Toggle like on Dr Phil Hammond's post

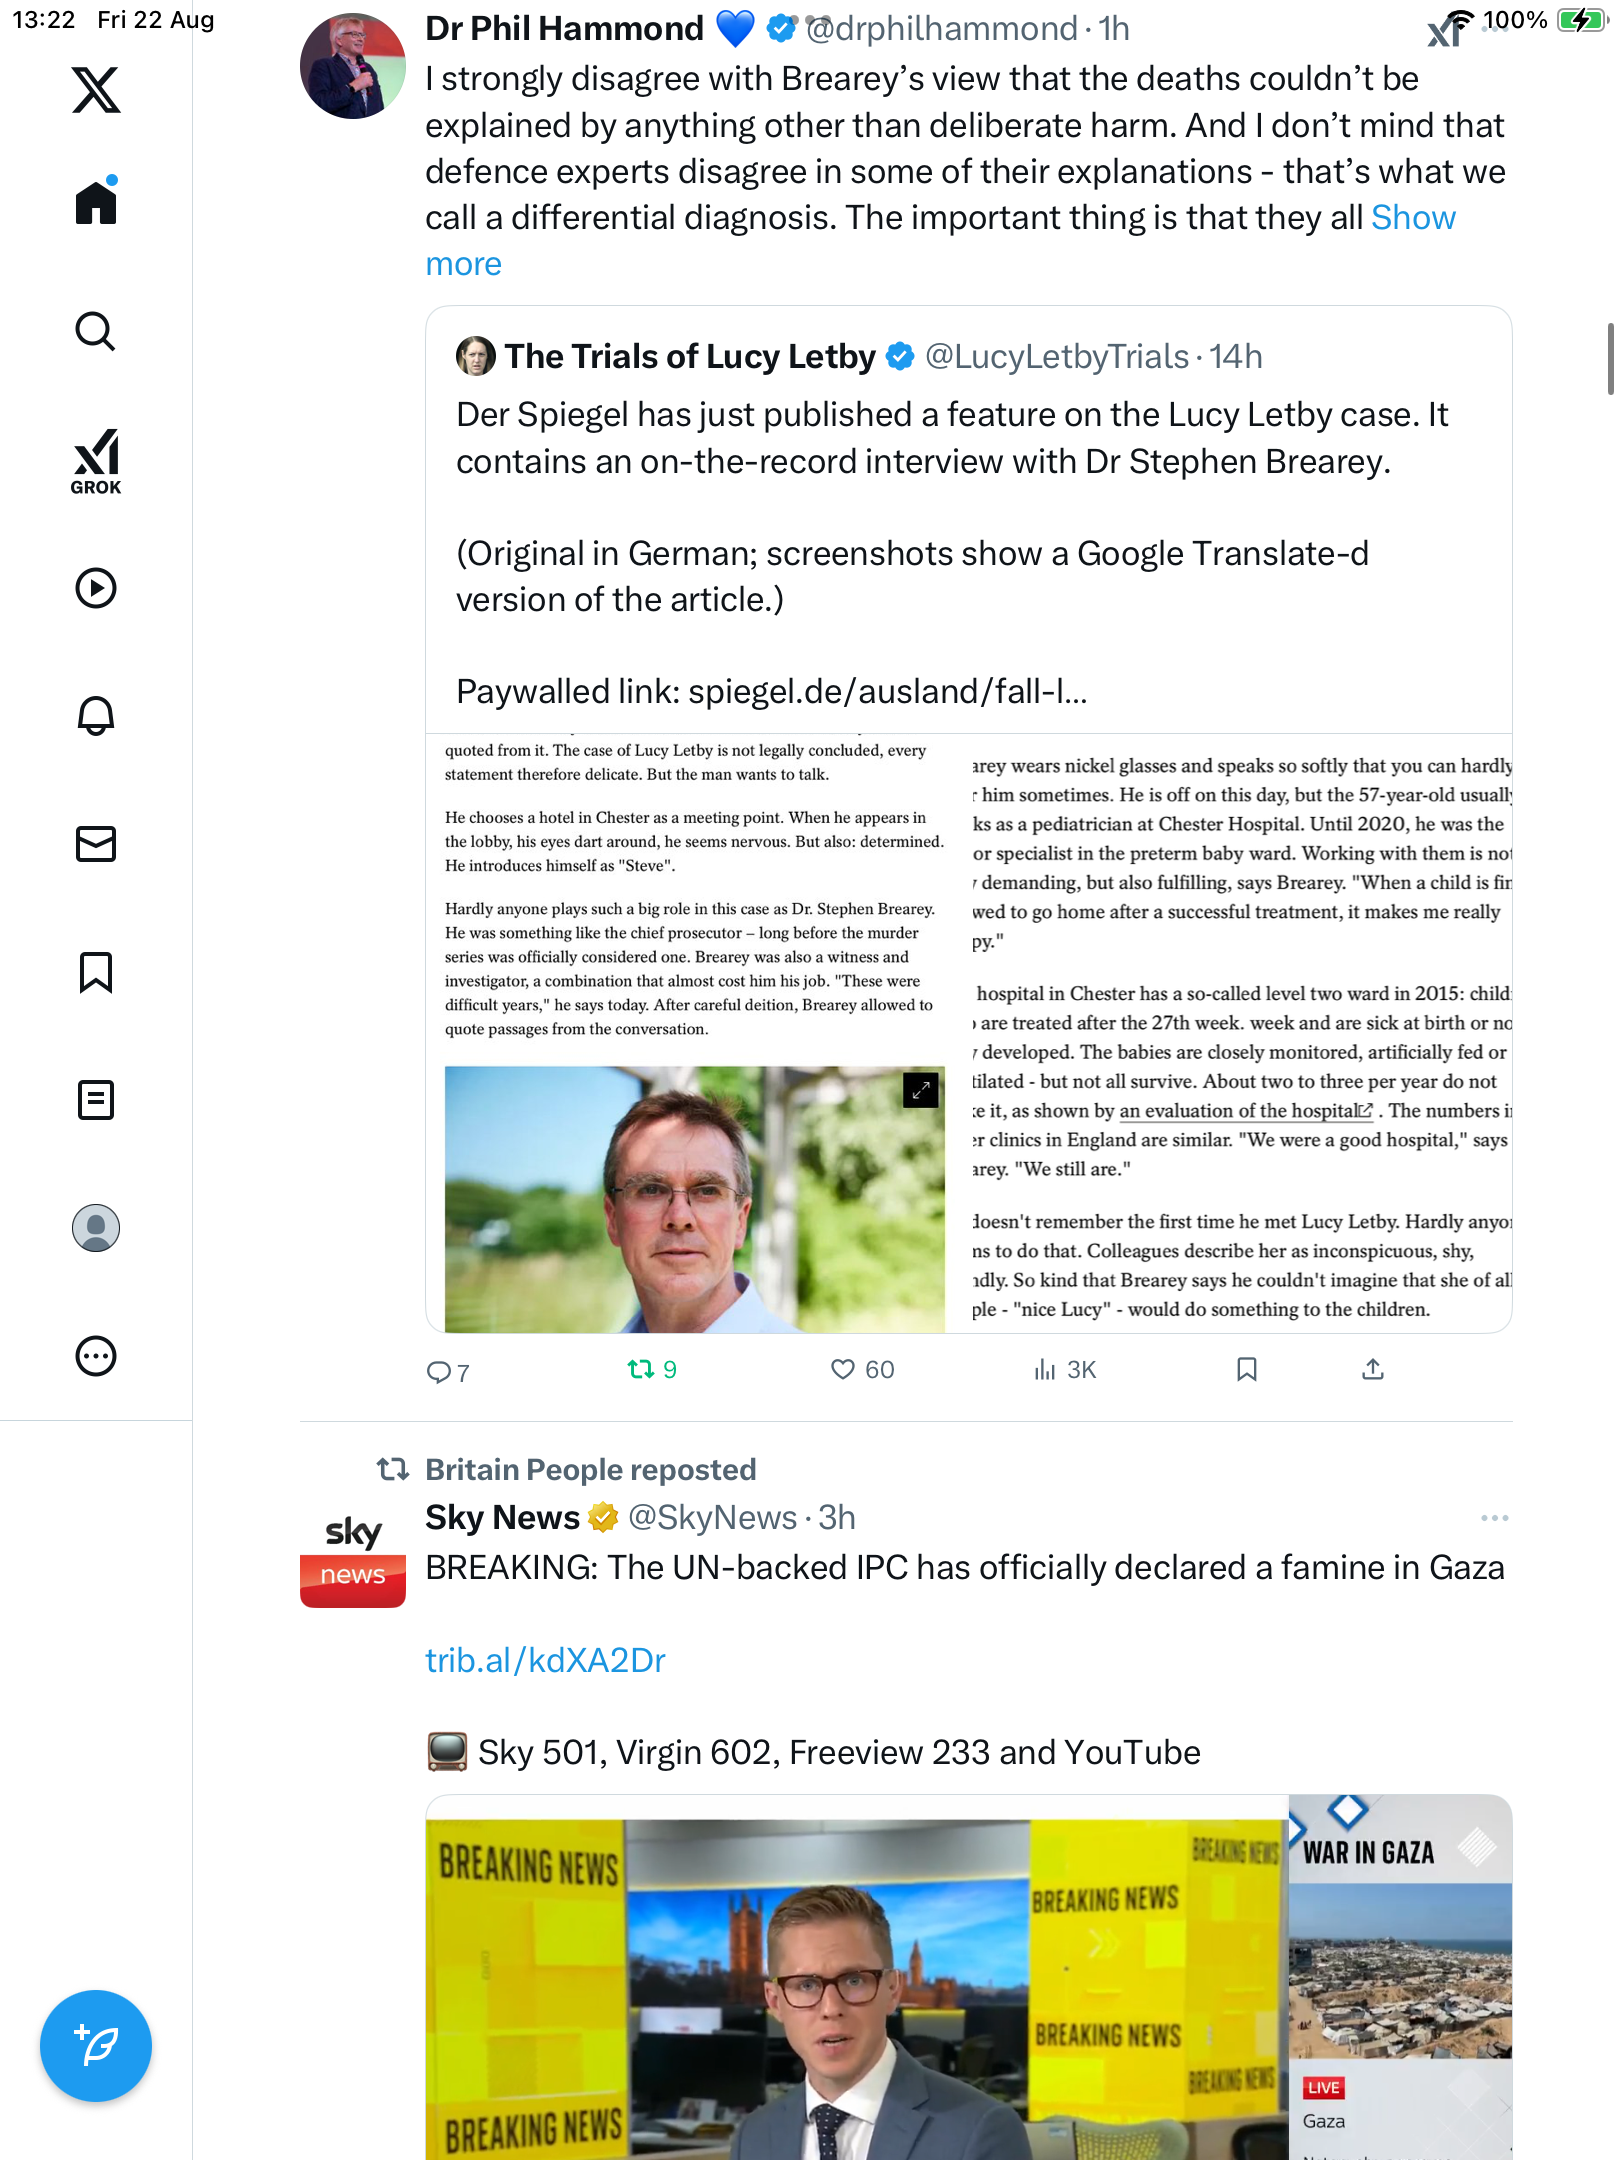tap(862, 1370)
